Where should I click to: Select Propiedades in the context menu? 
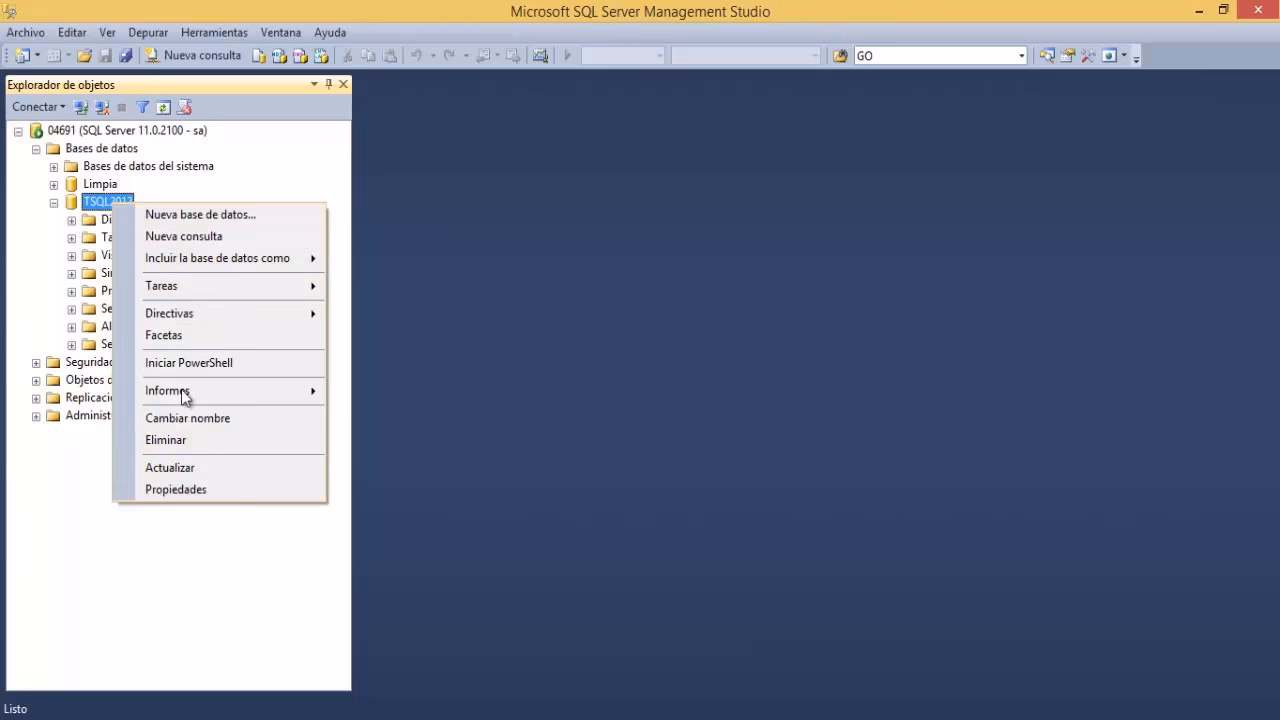pos(176,490)
